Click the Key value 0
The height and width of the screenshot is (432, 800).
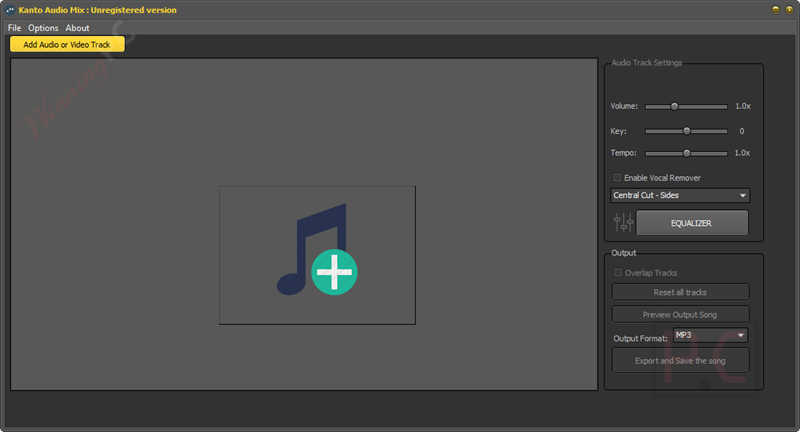[742, 131]
